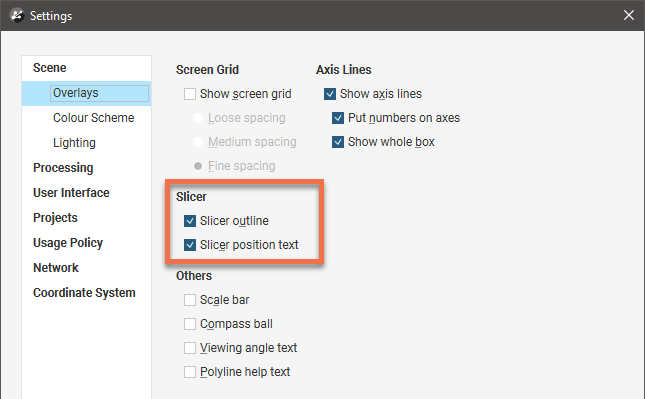Disable Show whole box option

point(338,142)
